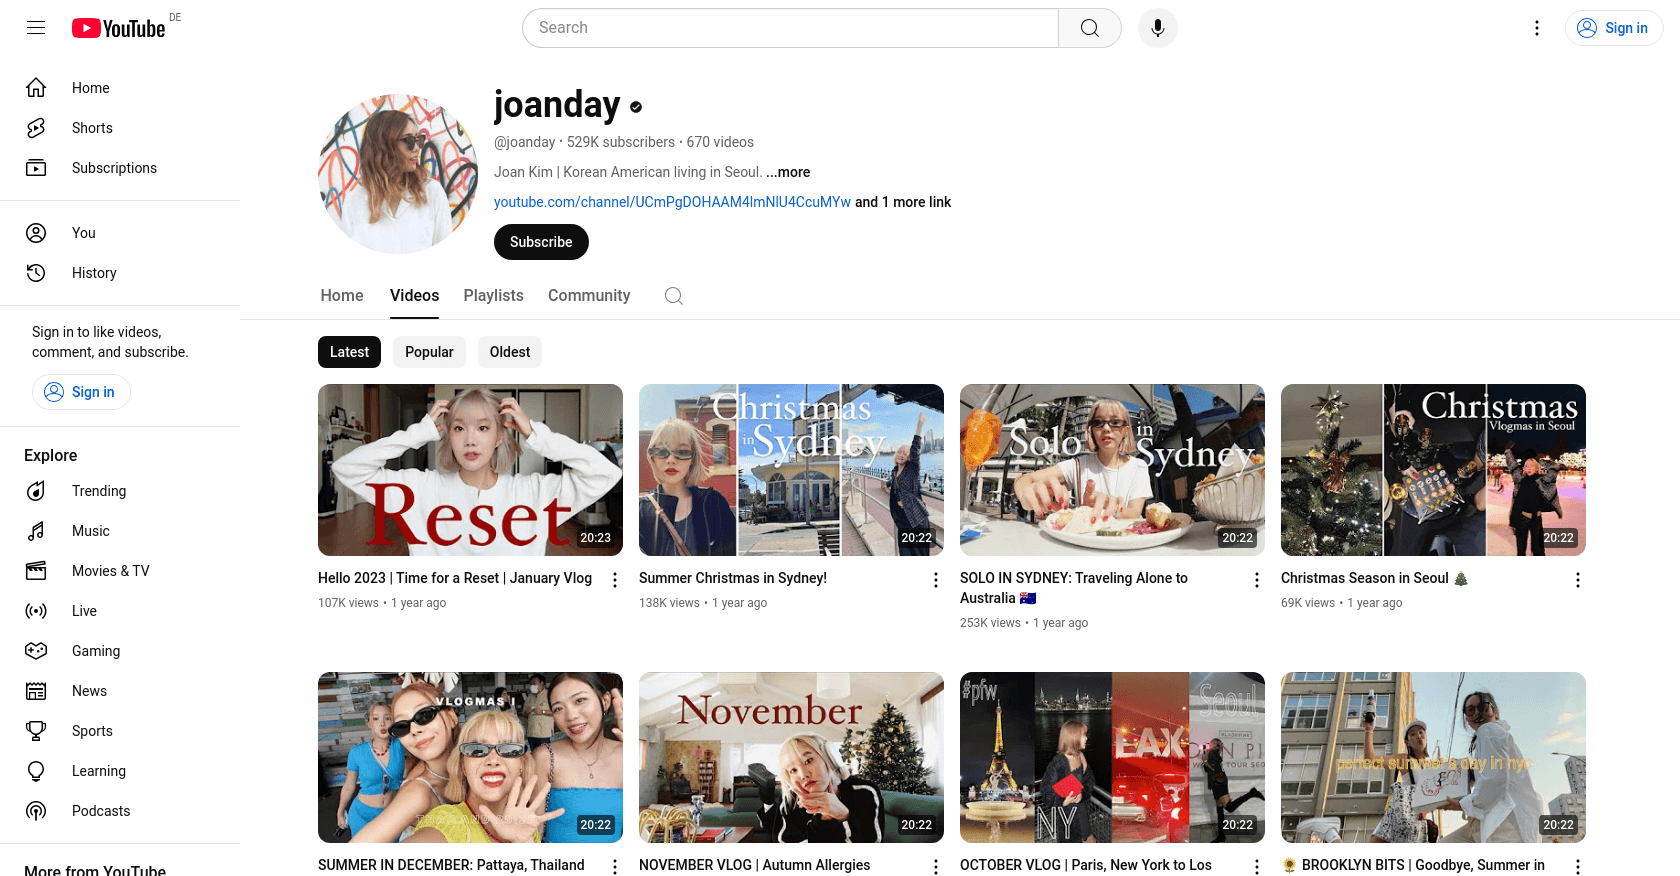Open the hamburger guide menu
The image size is (1680, 876).
(x=36, y=28)
